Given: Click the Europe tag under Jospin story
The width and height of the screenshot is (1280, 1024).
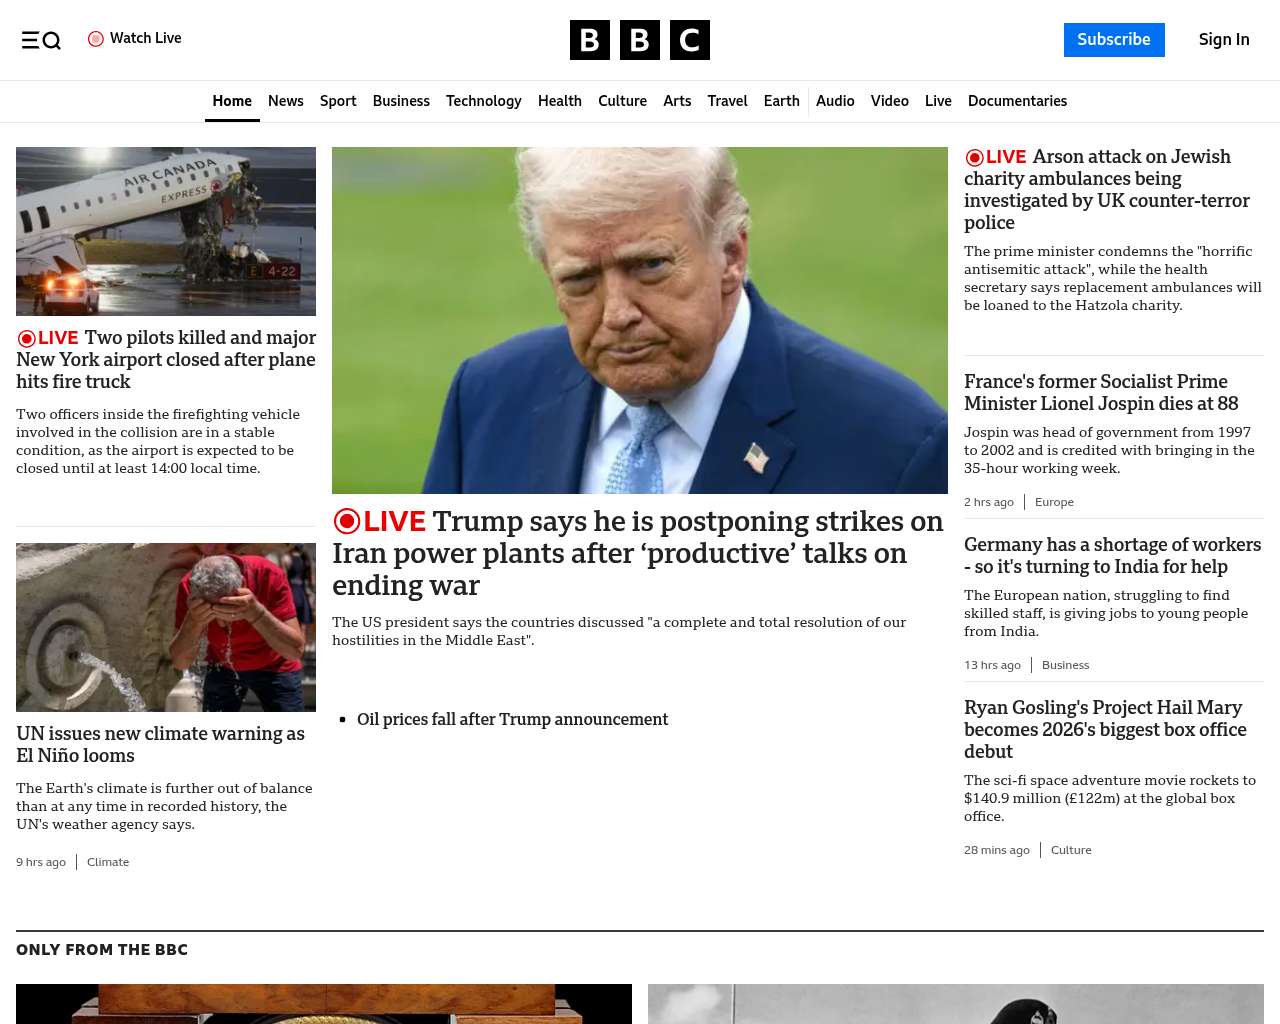Looking at the screenshot, I should click(1054, 502).
